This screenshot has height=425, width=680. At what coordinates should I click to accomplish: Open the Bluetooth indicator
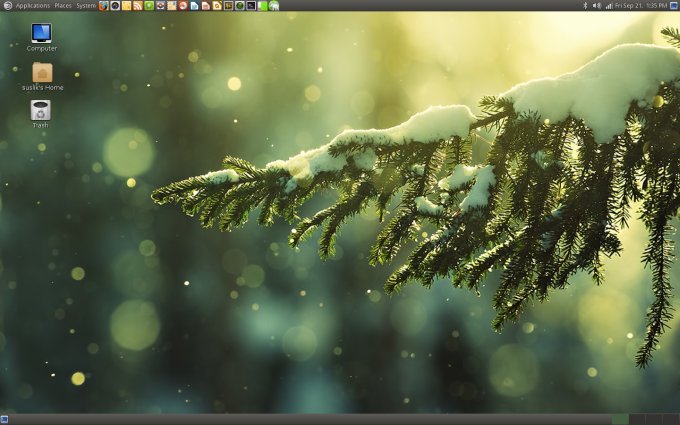click(585, 6)
